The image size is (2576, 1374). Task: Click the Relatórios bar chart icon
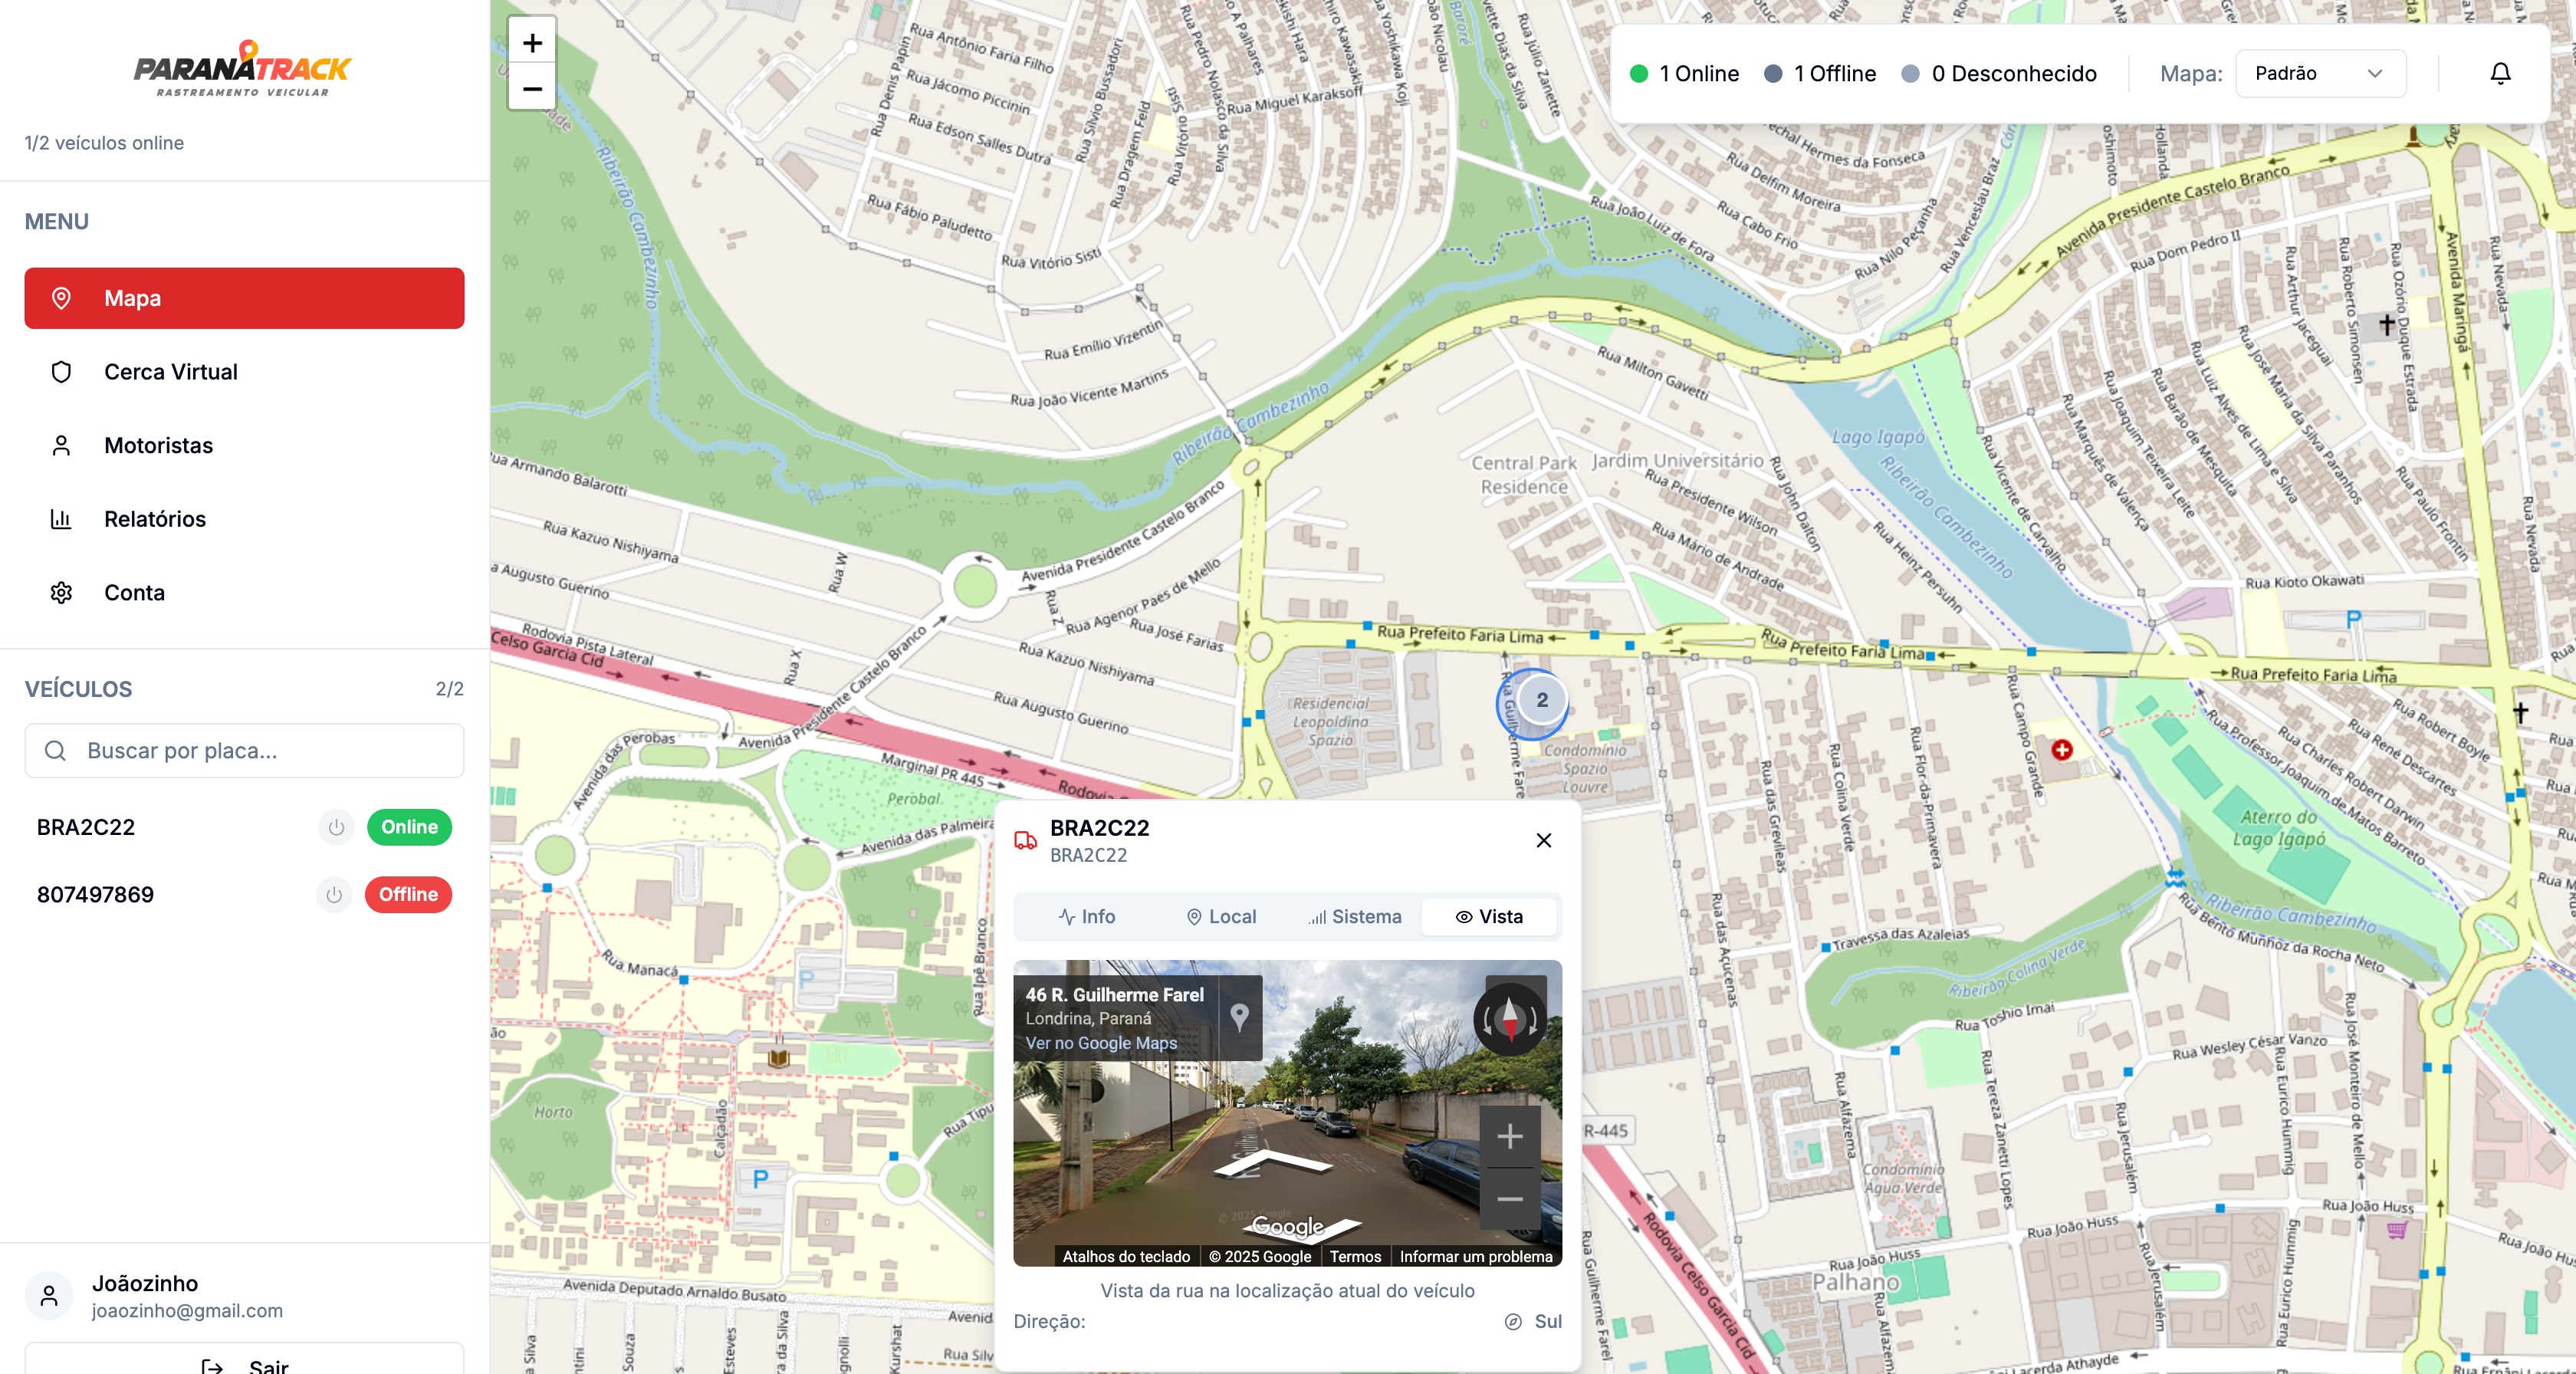coord(62,519)
